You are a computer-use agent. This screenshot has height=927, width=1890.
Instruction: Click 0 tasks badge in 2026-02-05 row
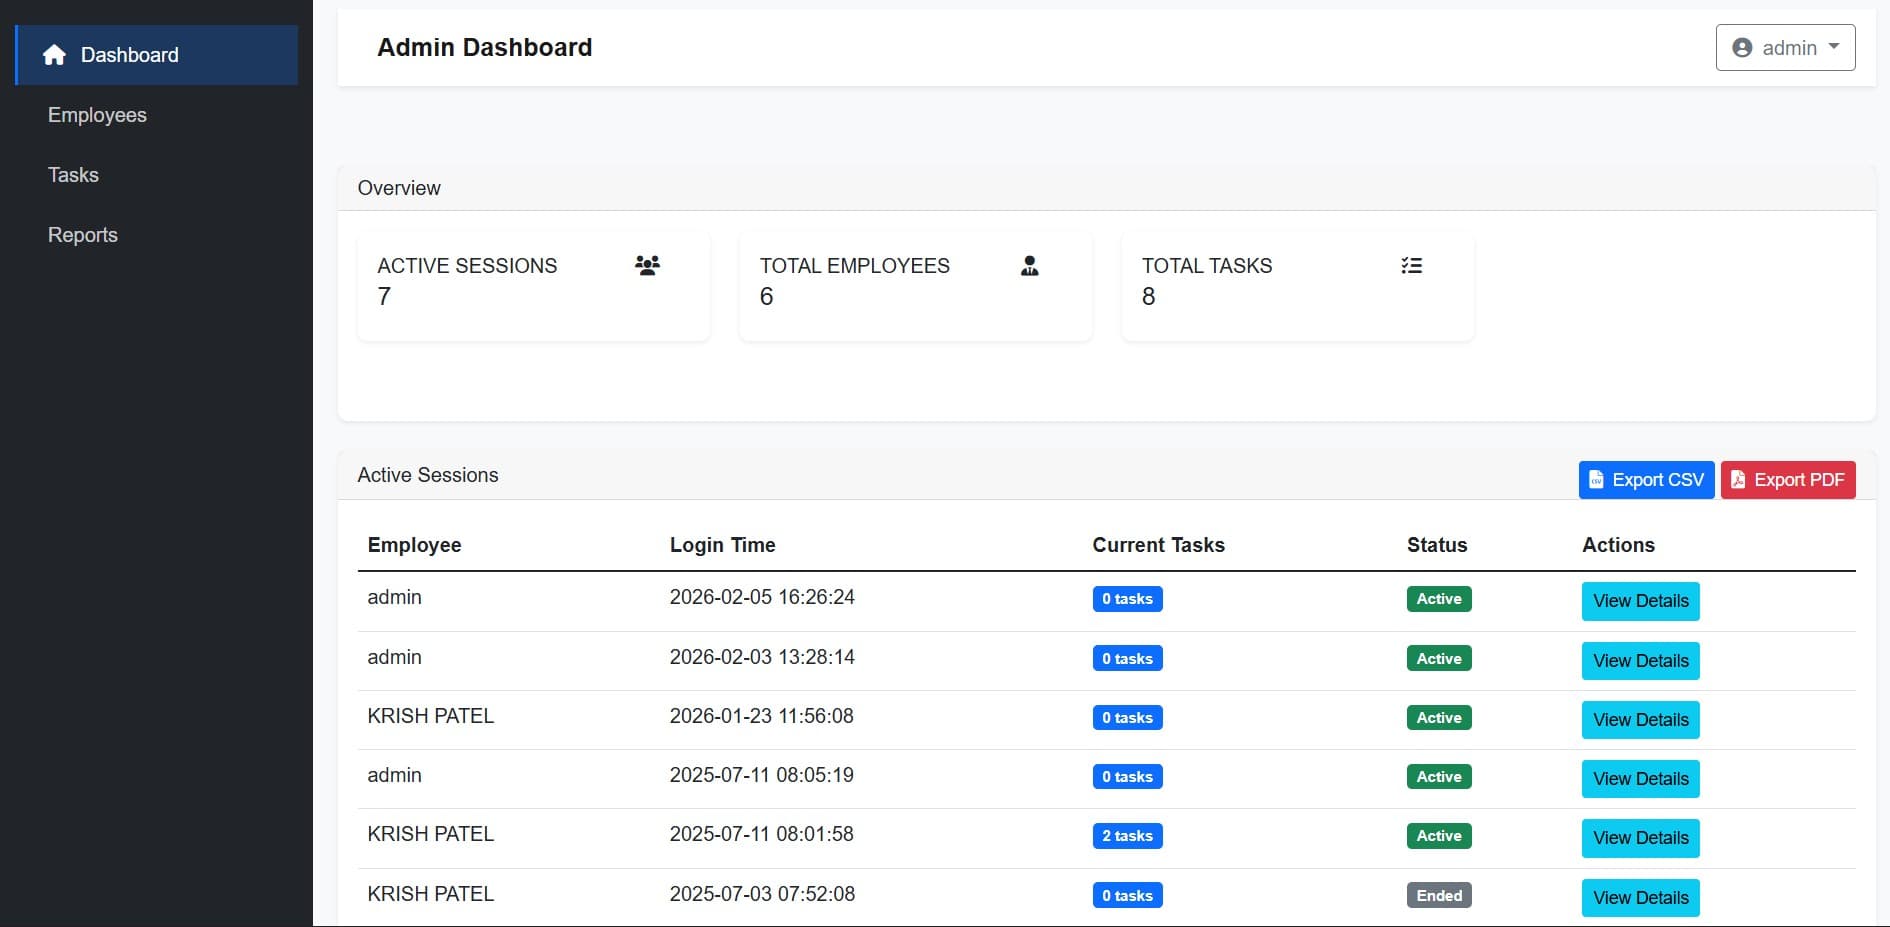point(1127,599)
